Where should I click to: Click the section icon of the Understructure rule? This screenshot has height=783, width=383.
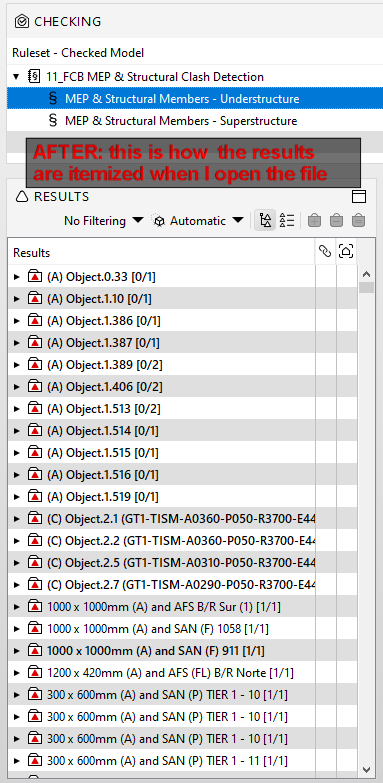[x=53, y=99]
